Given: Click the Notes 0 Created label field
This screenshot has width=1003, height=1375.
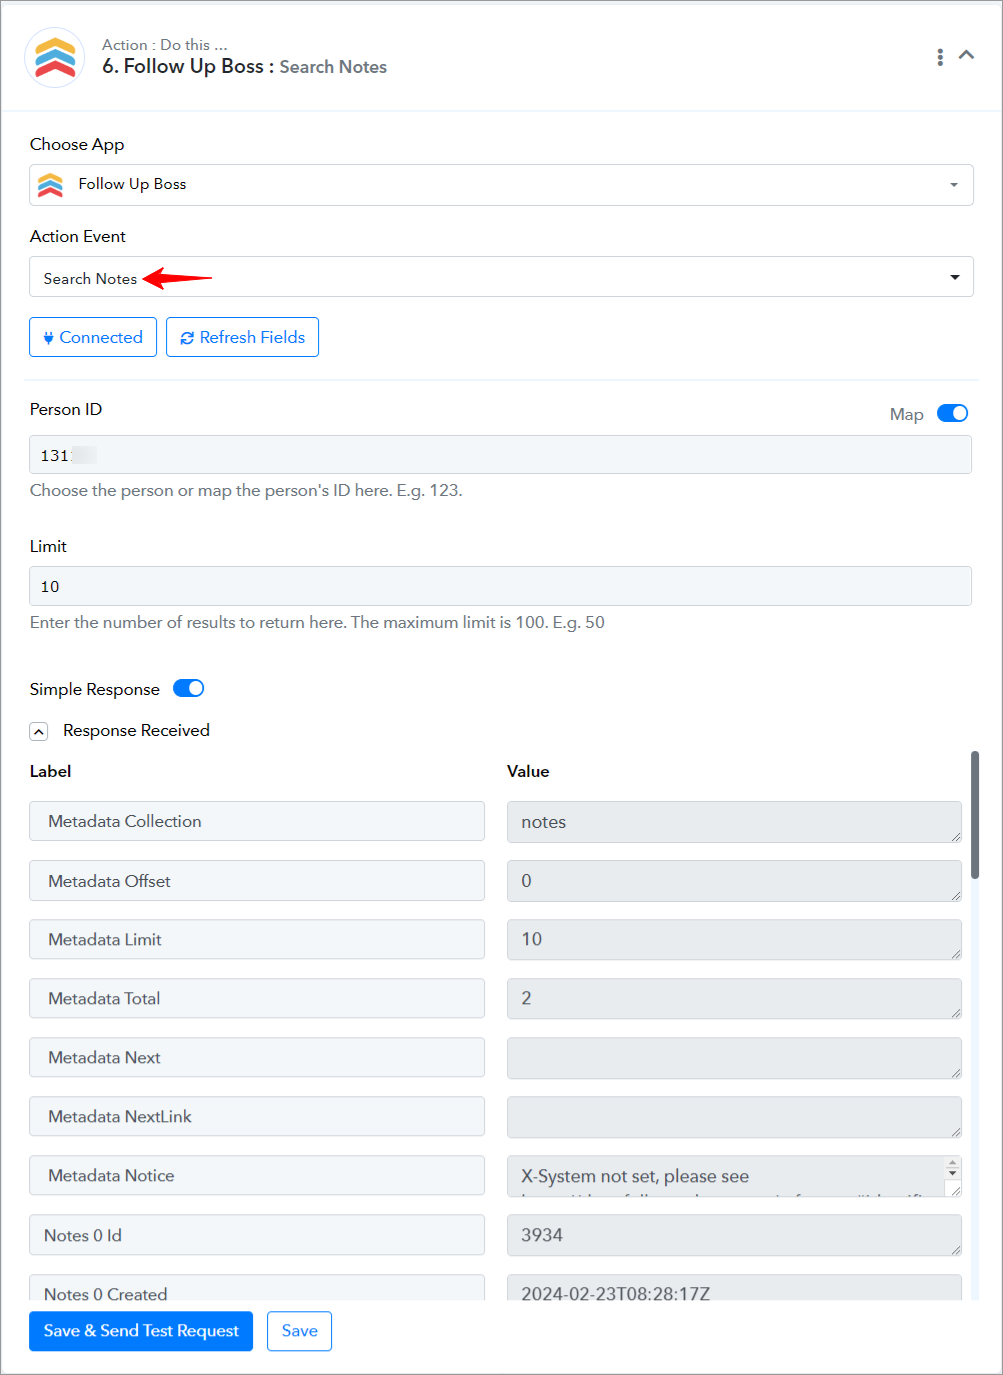Looking at the screenshot, I should point(257,1287).
